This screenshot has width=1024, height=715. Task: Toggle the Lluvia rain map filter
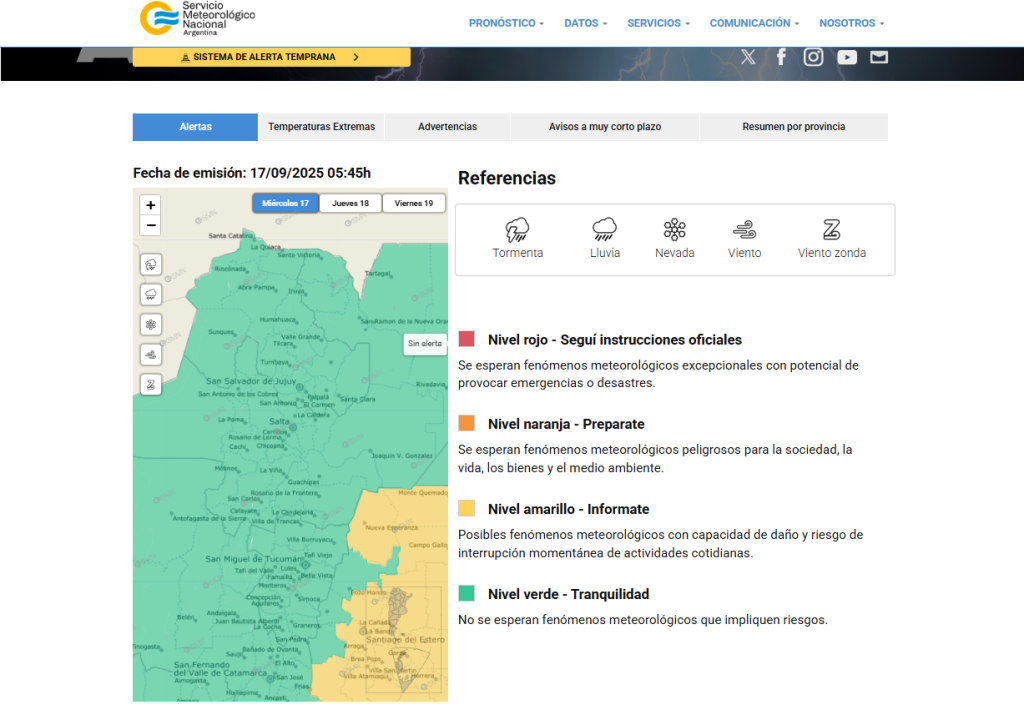[x=151, y=294]
